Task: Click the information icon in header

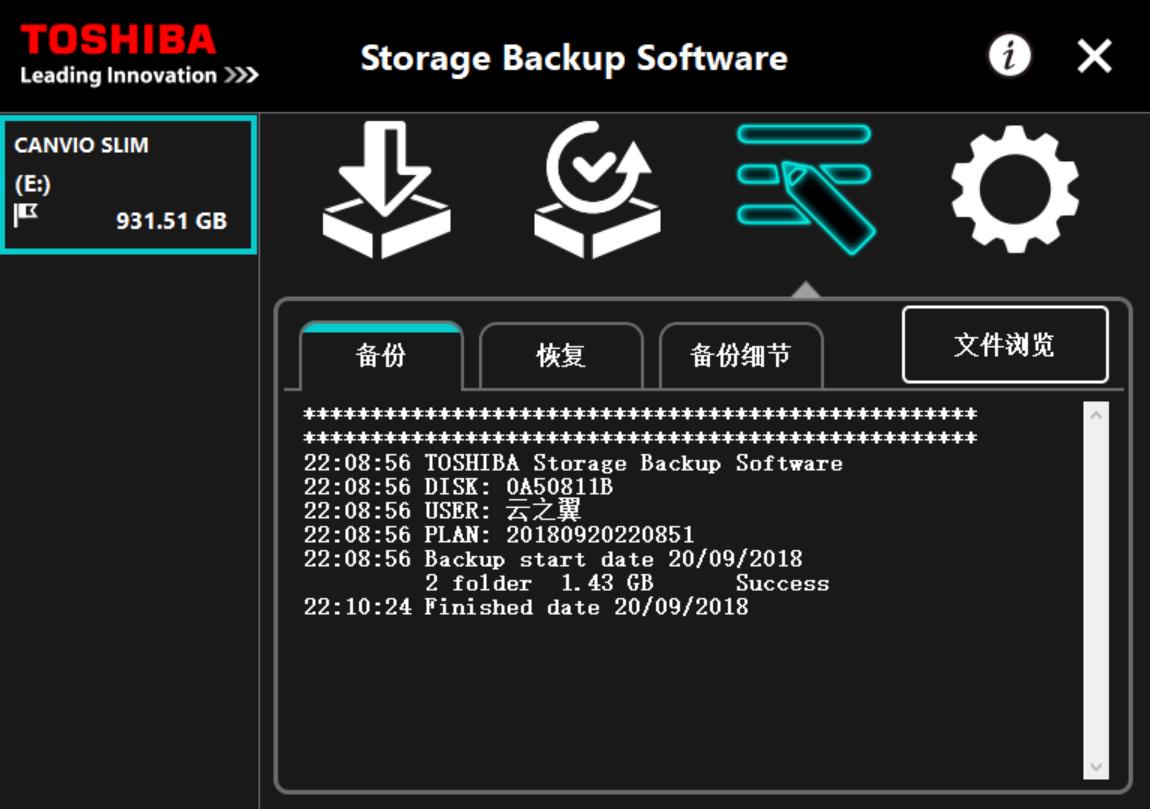Action: coord(1010,56)
